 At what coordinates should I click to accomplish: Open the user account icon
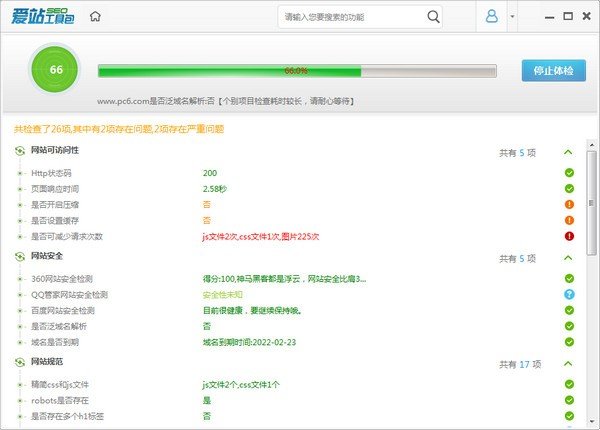click(492, 16)
